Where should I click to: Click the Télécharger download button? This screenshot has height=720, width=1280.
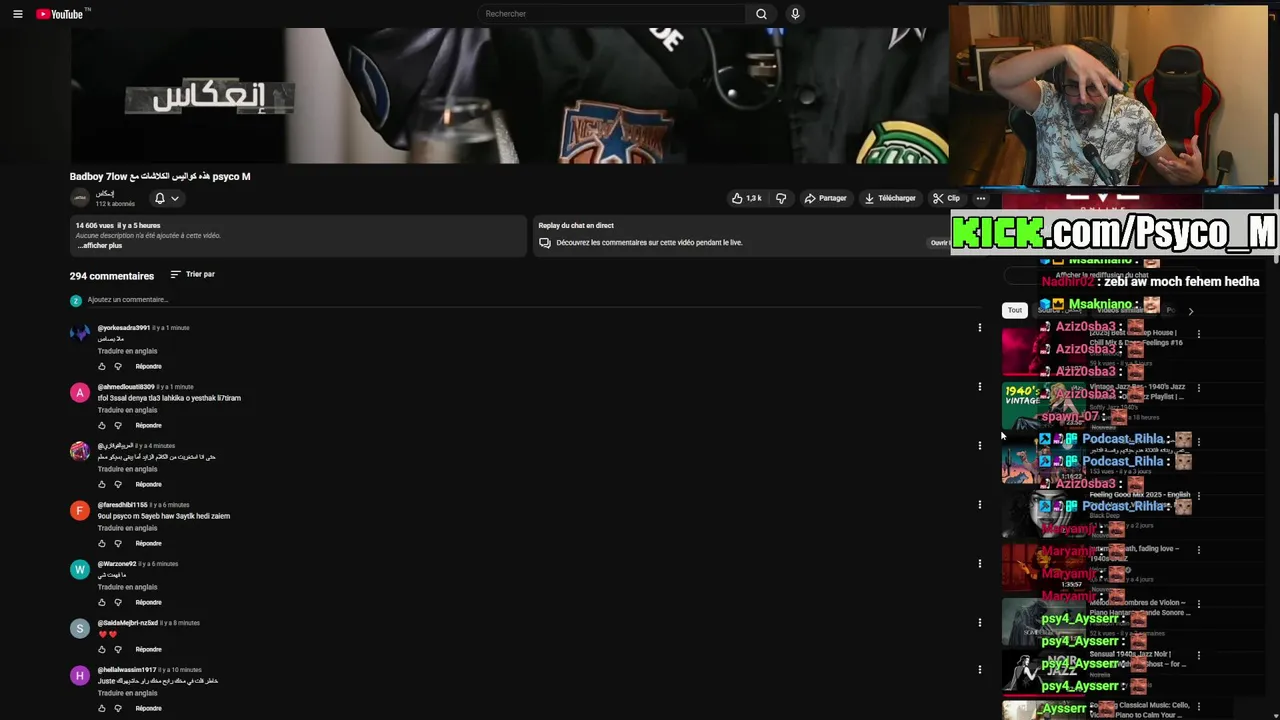click(889, 198)
